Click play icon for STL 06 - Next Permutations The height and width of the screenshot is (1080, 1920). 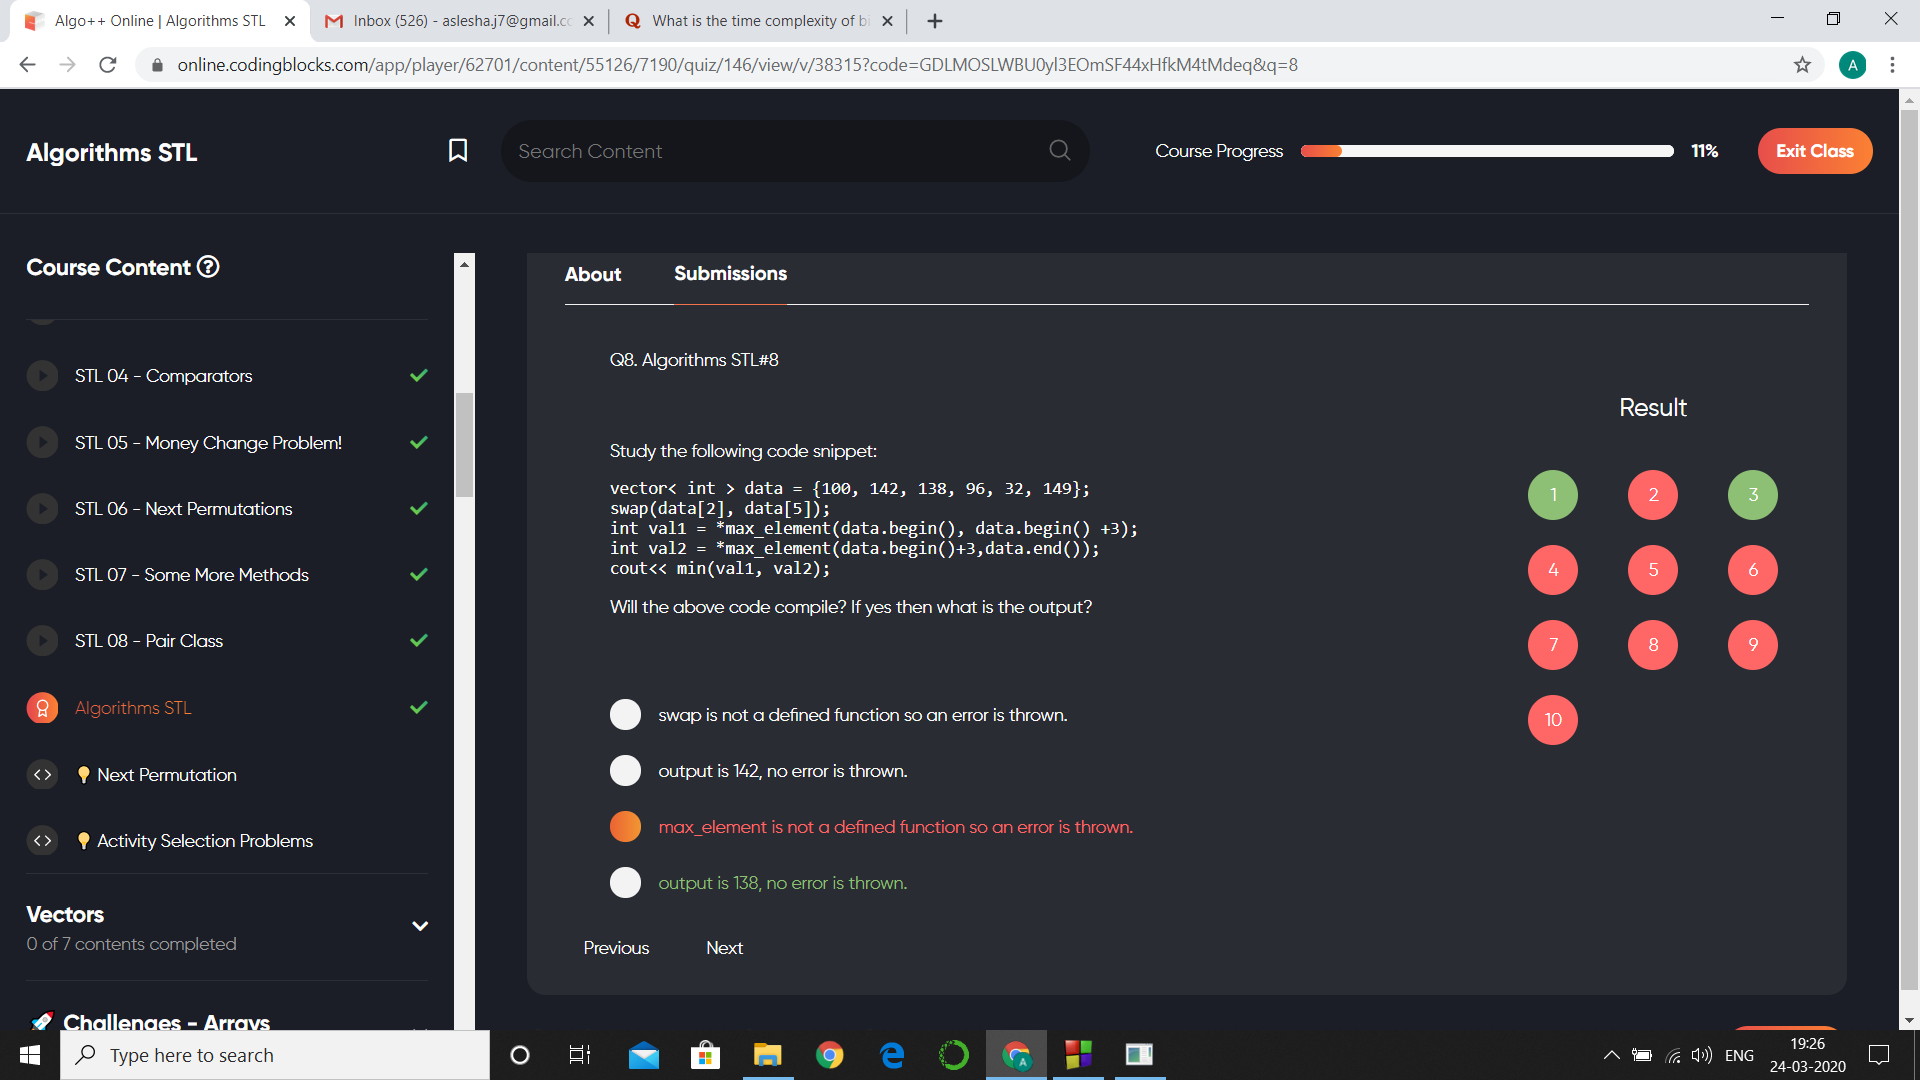pyautogui.click(x=42, y=508)
